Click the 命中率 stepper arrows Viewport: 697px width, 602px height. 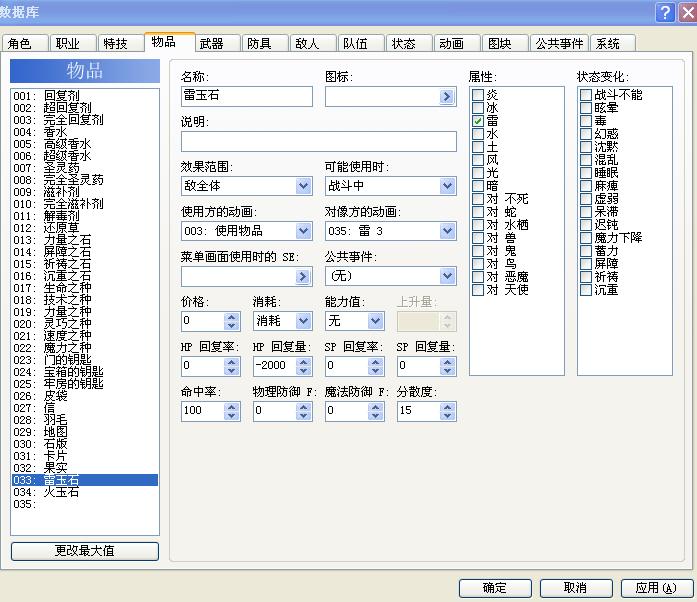(231, 411)
